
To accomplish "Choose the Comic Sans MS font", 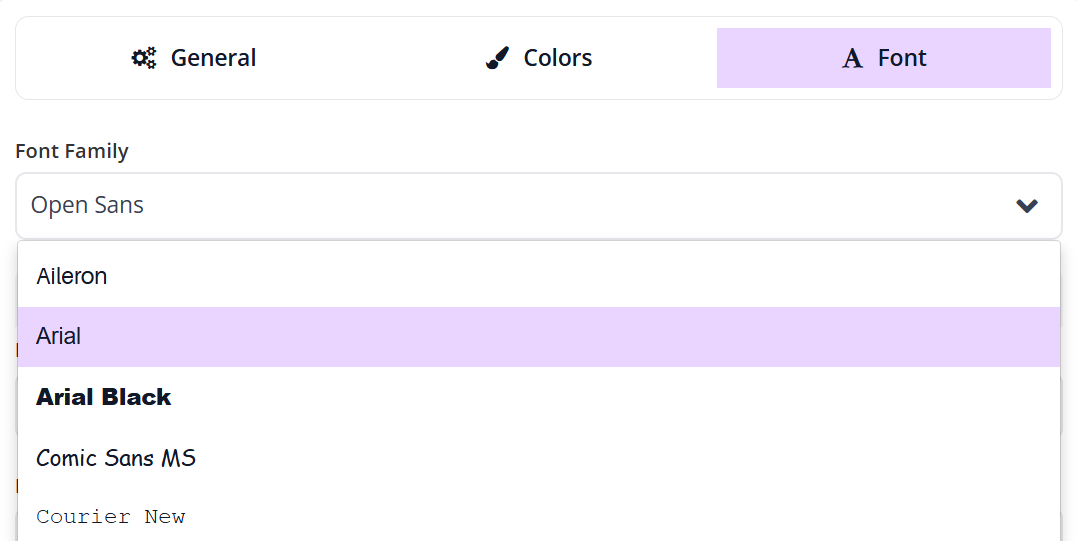I will 116,458.
